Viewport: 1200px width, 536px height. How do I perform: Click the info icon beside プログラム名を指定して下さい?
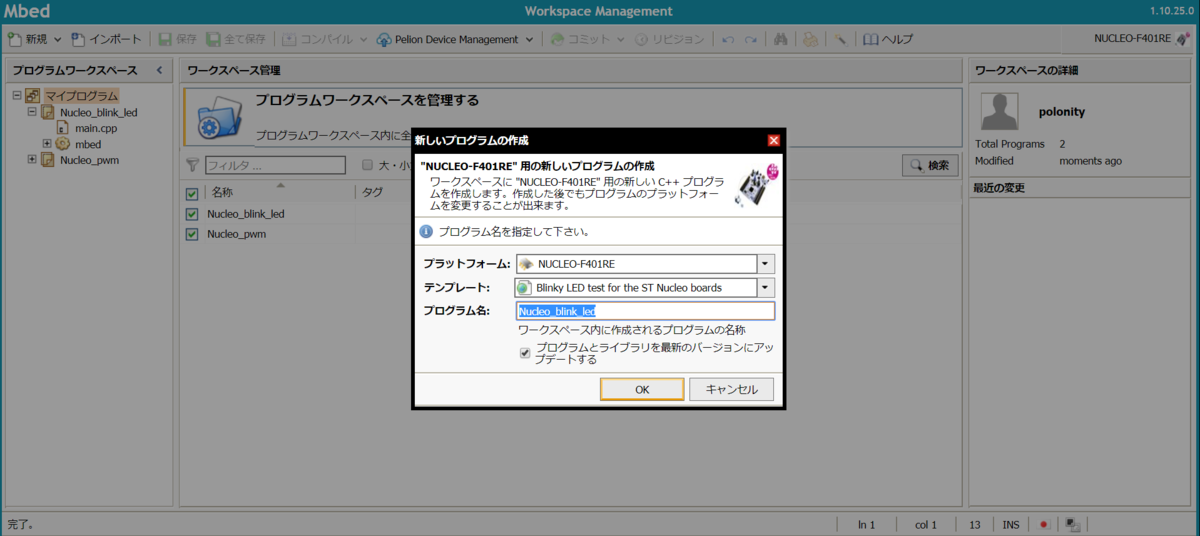pos(426,231)
